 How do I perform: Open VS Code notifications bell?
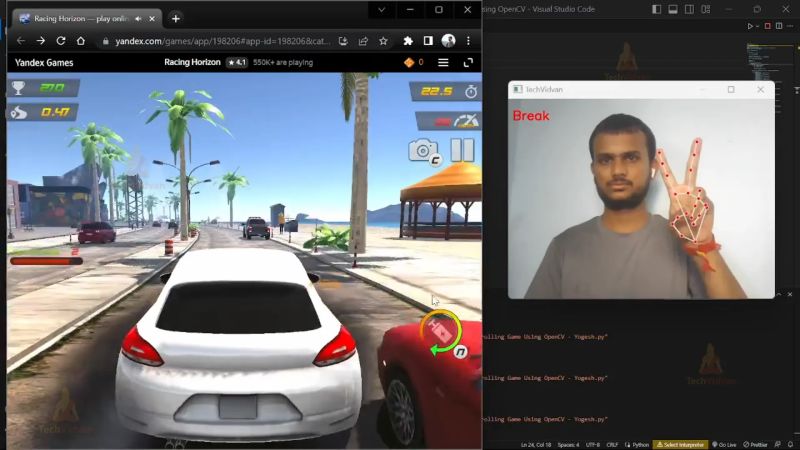790,445
